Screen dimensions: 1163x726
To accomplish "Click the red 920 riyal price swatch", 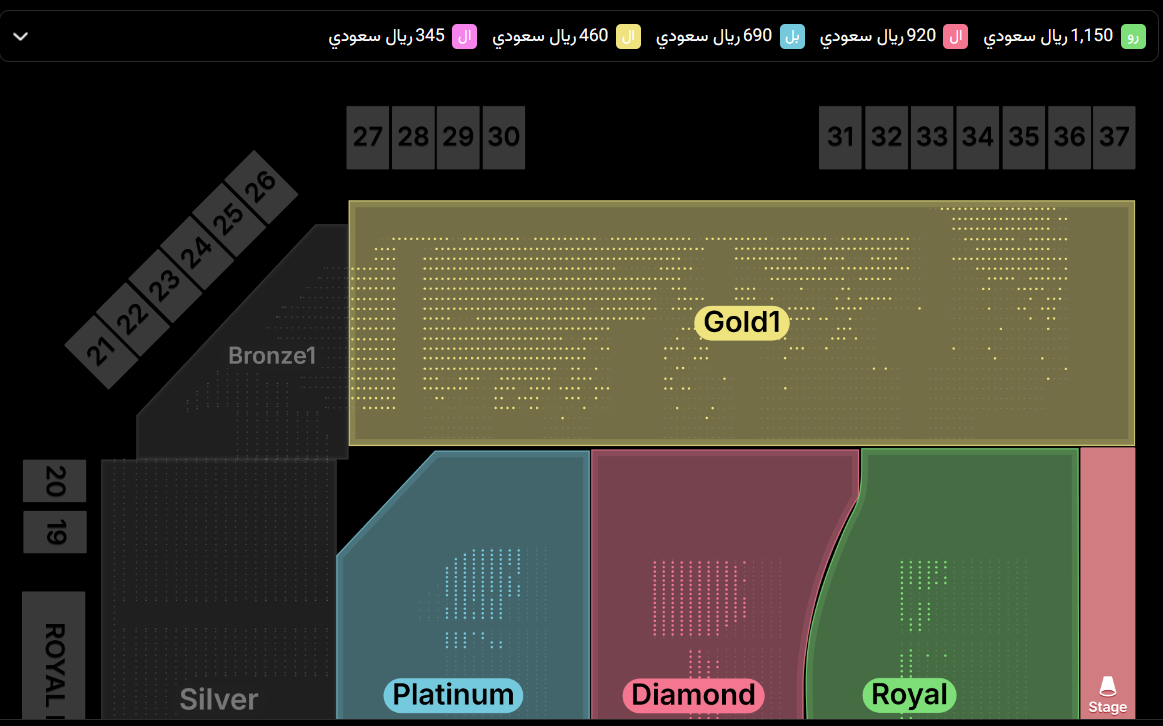I will [956, 36].
